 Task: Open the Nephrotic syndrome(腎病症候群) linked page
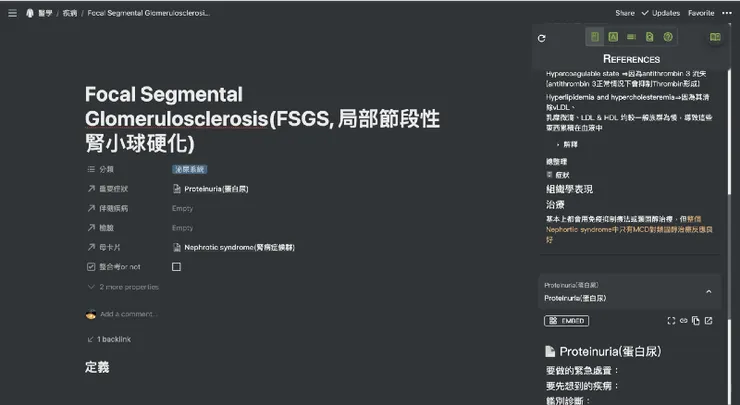tap(234, 247)
